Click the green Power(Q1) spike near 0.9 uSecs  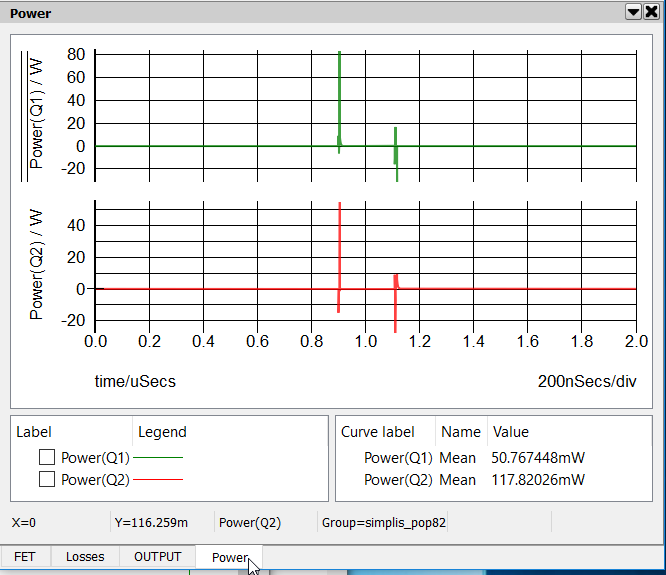[x=340, y=100]
